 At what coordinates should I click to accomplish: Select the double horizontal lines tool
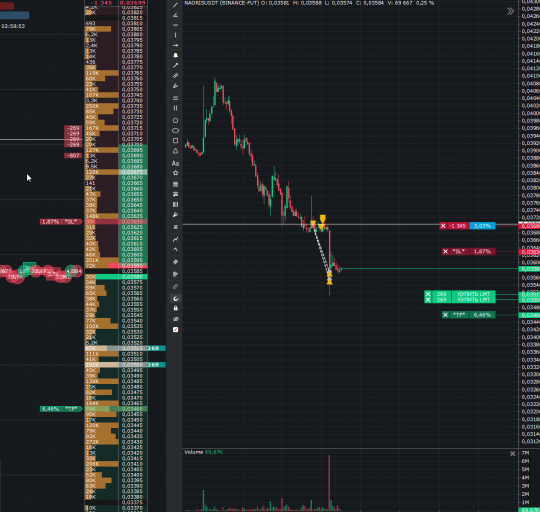click(175, 98)
